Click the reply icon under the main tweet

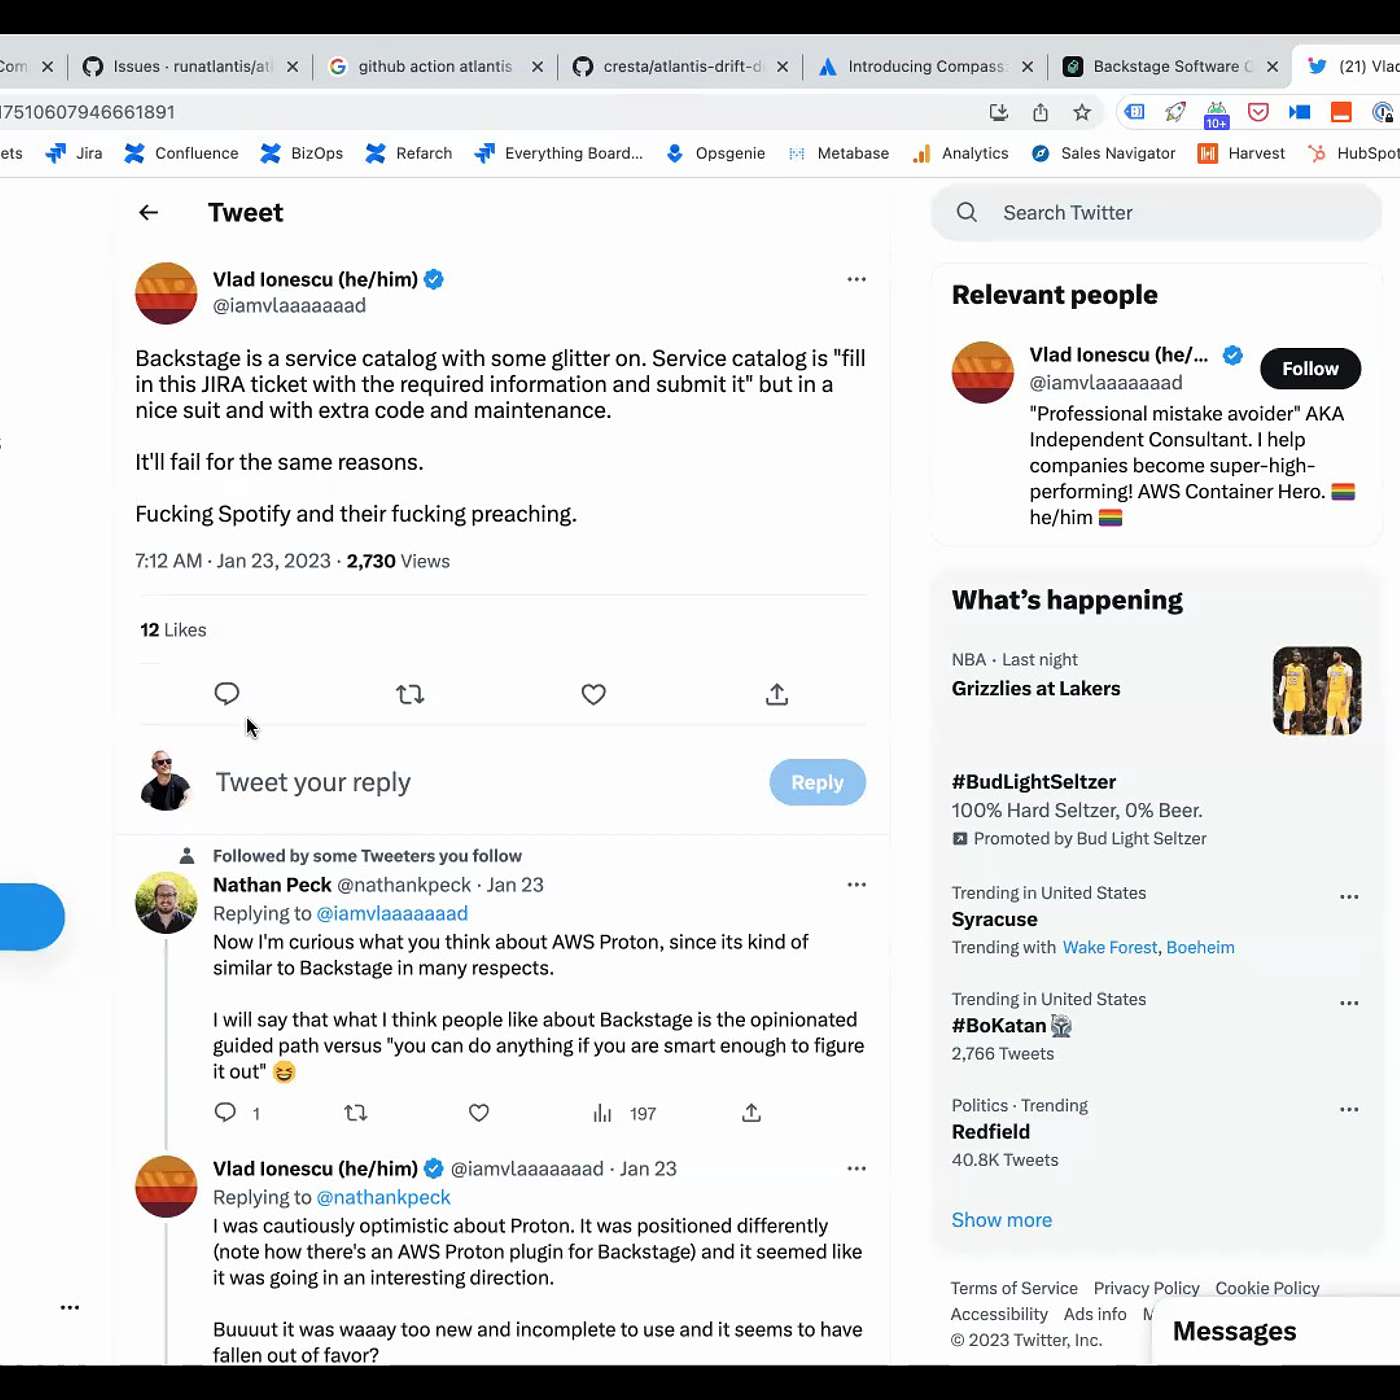[x=227, y=694]
